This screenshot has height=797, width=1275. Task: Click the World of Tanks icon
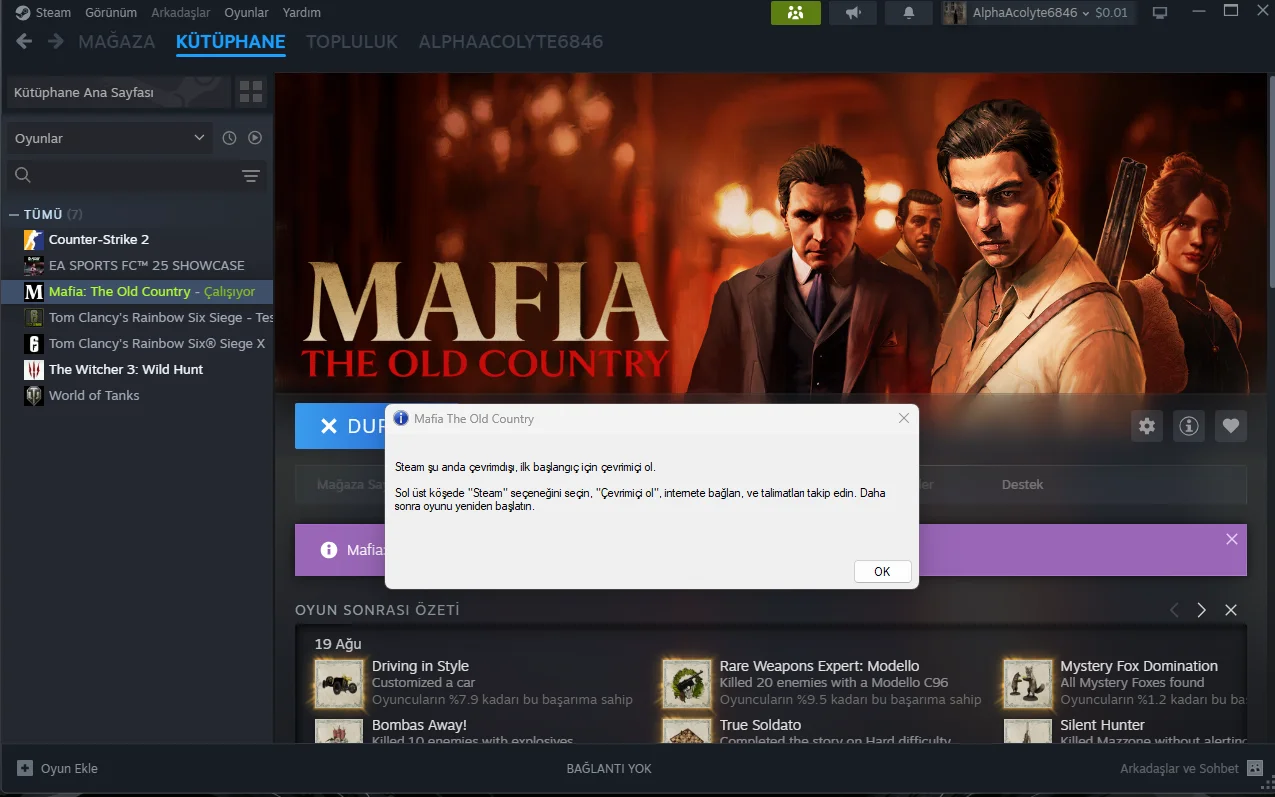click(33, 396)
